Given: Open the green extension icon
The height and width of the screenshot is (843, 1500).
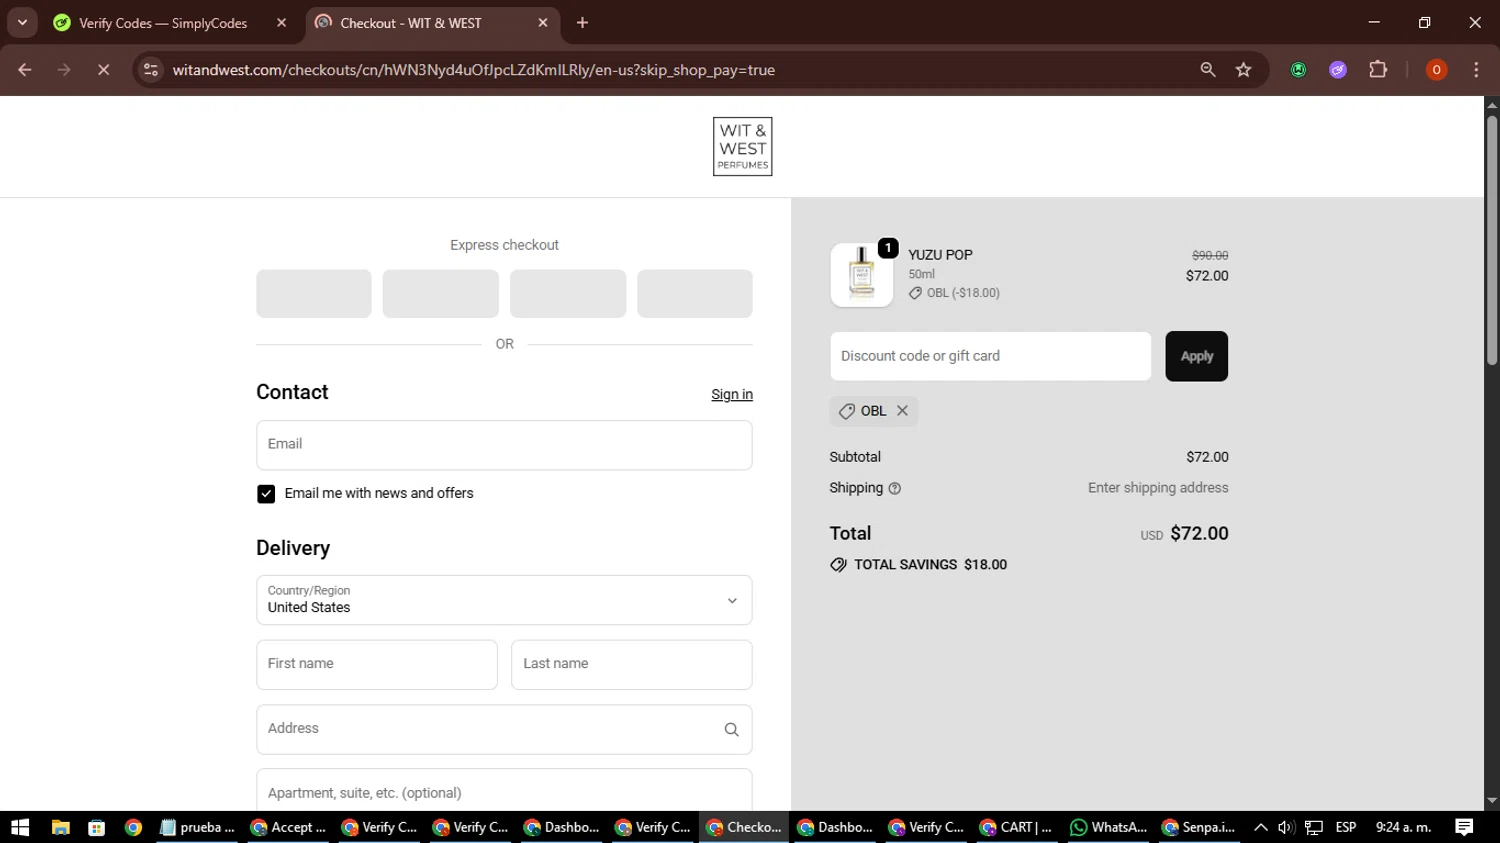Looking at the screenshot, I should [1298, 70].
